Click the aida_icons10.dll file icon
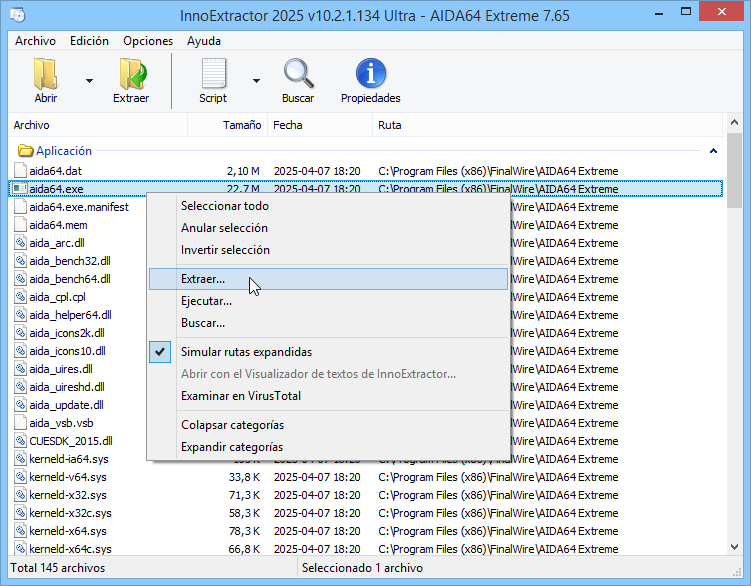This screenshot has width=751, height=586. pos(20,351)
